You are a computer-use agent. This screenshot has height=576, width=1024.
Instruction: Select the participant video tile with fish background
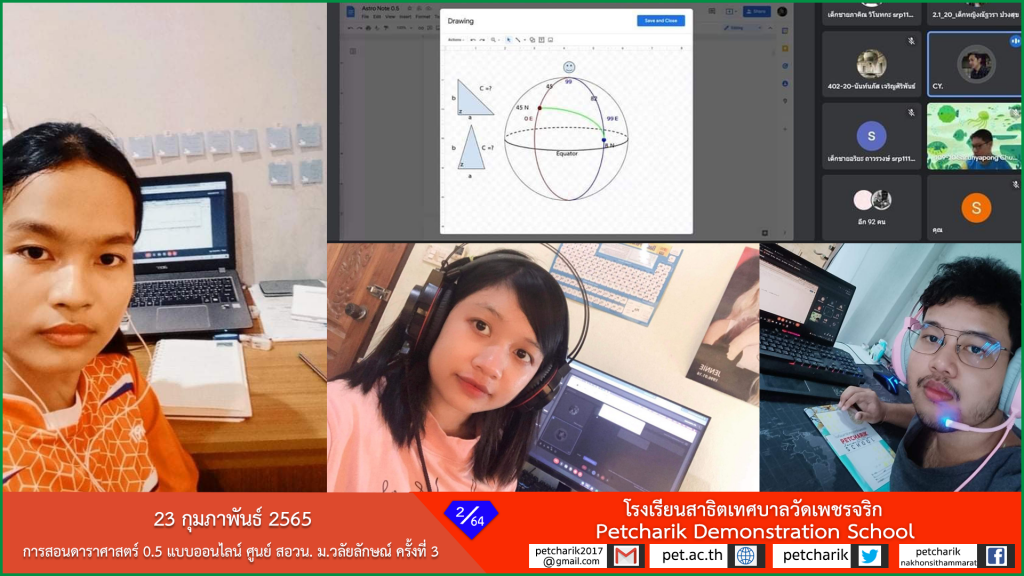pos(974,136)
